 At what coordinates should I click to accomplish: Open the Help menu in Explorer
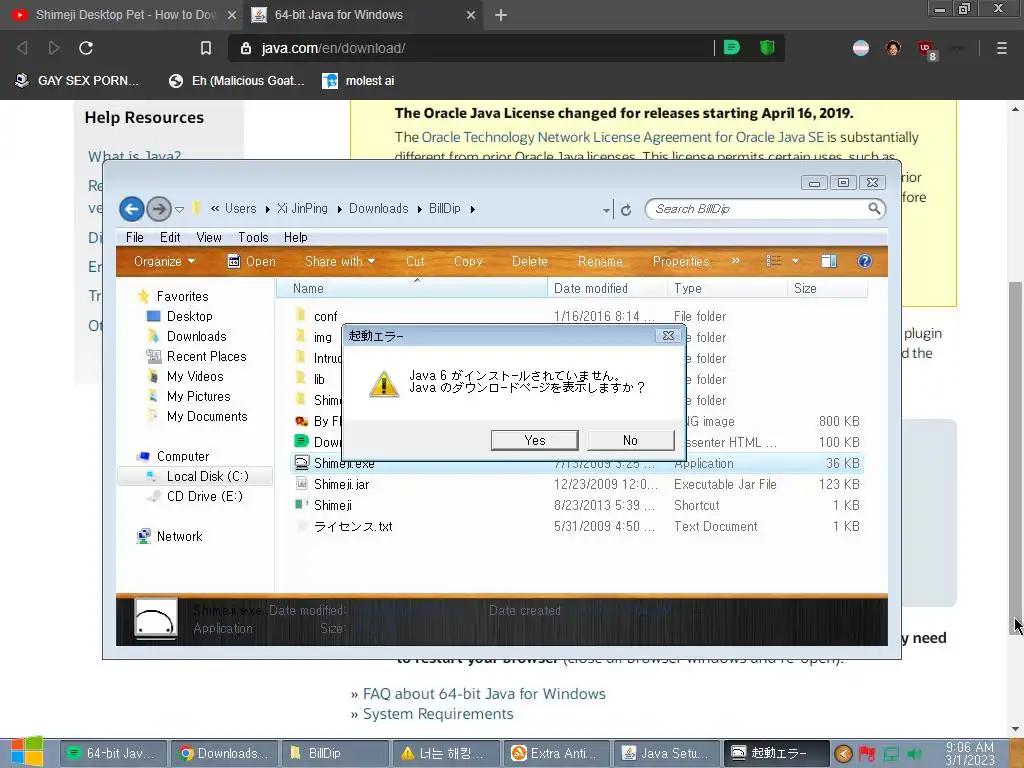pos(295,237)
